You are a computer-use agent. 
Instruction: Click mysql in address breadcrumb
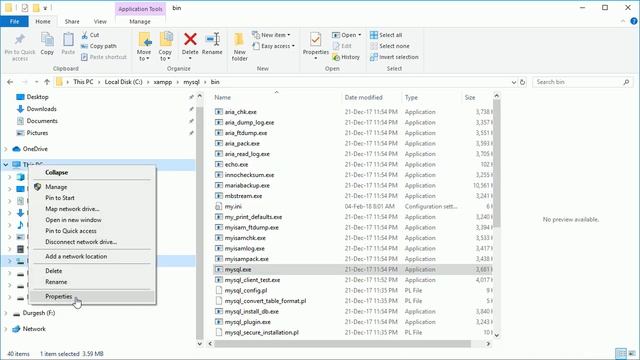click(x=191, y=82)
